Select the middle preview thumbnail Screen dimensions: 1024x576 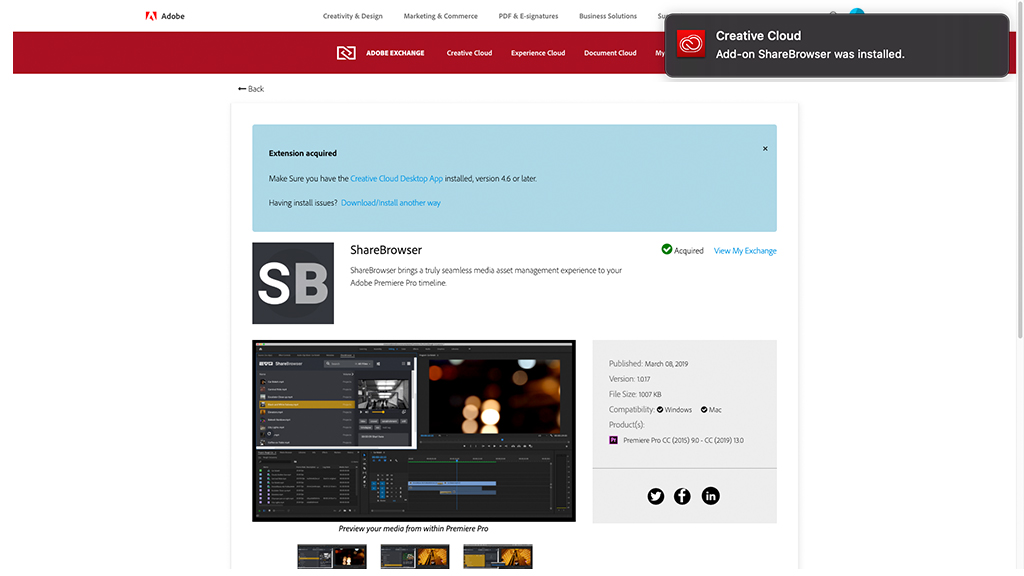(415, 556)
